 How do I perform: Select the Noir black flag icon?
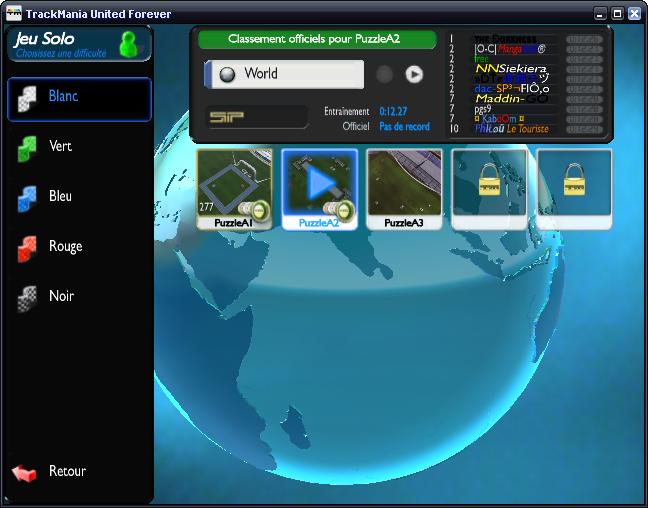pos(27,298)
